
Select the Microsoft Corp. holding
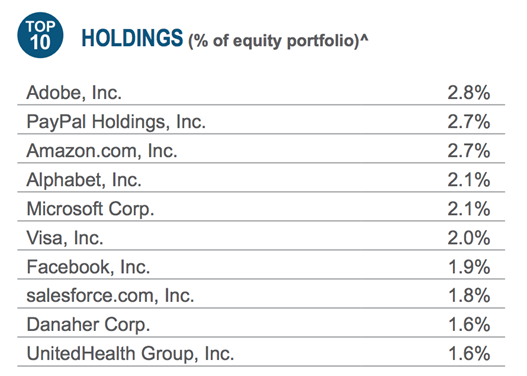point(90,209)
